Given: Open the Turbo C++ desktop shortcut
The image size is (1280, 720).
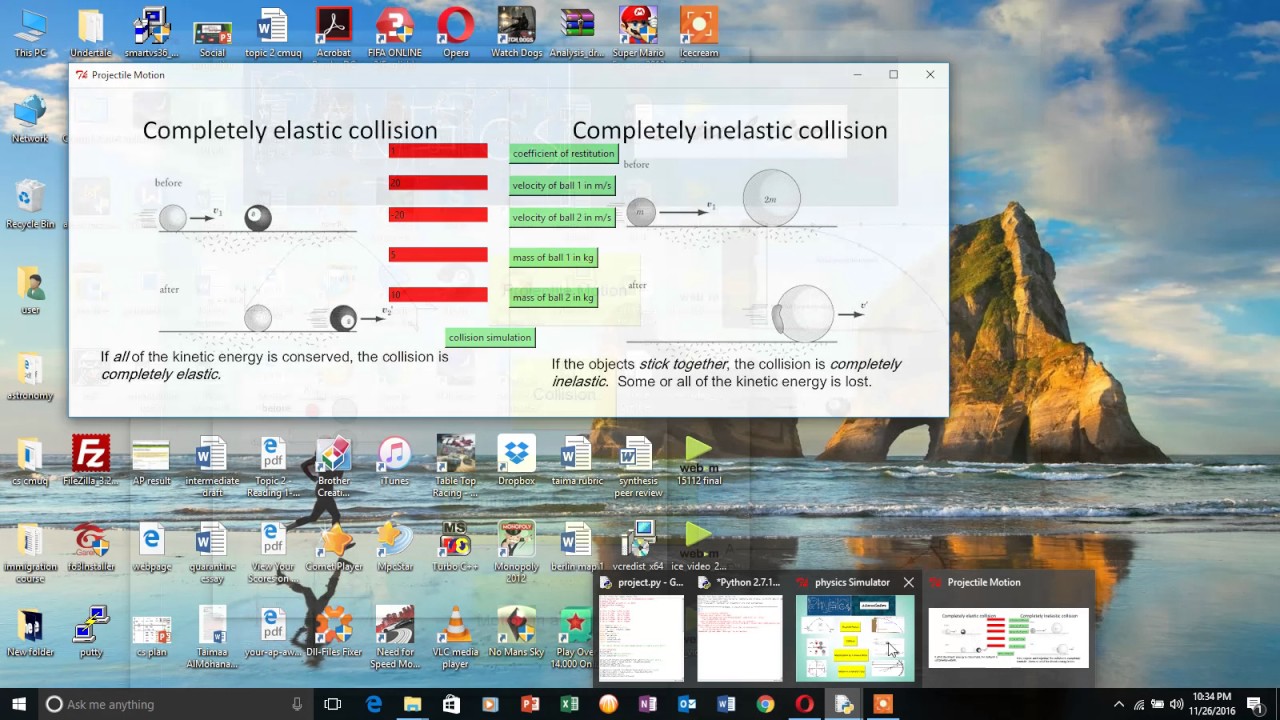Looking at the screenshot, I should (456, 546).
